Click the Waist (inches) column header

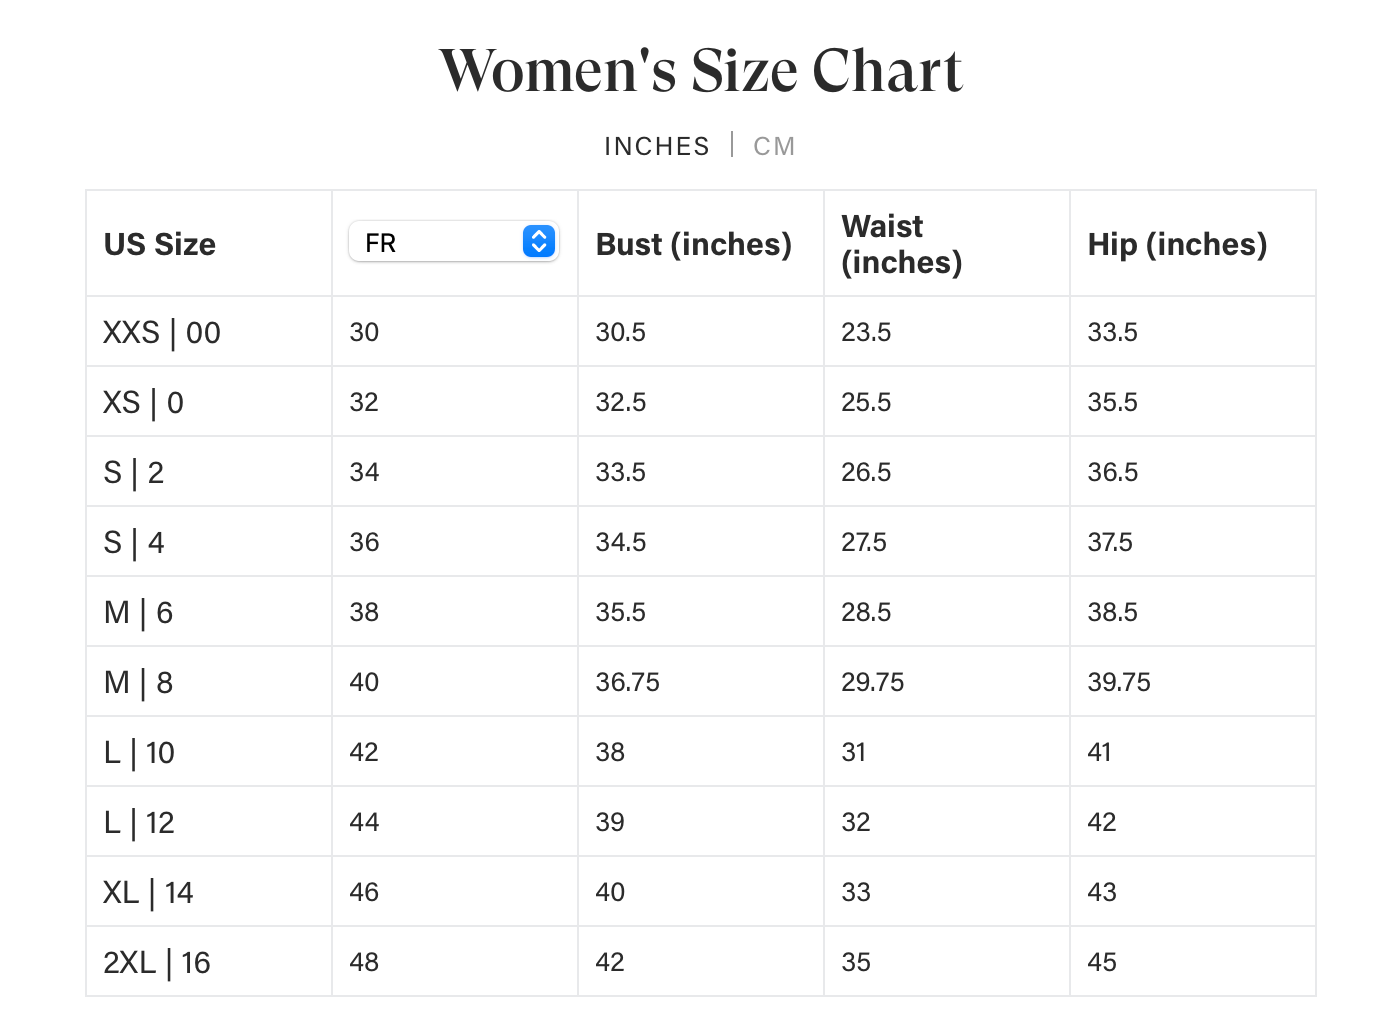click(x=901, y=244)
